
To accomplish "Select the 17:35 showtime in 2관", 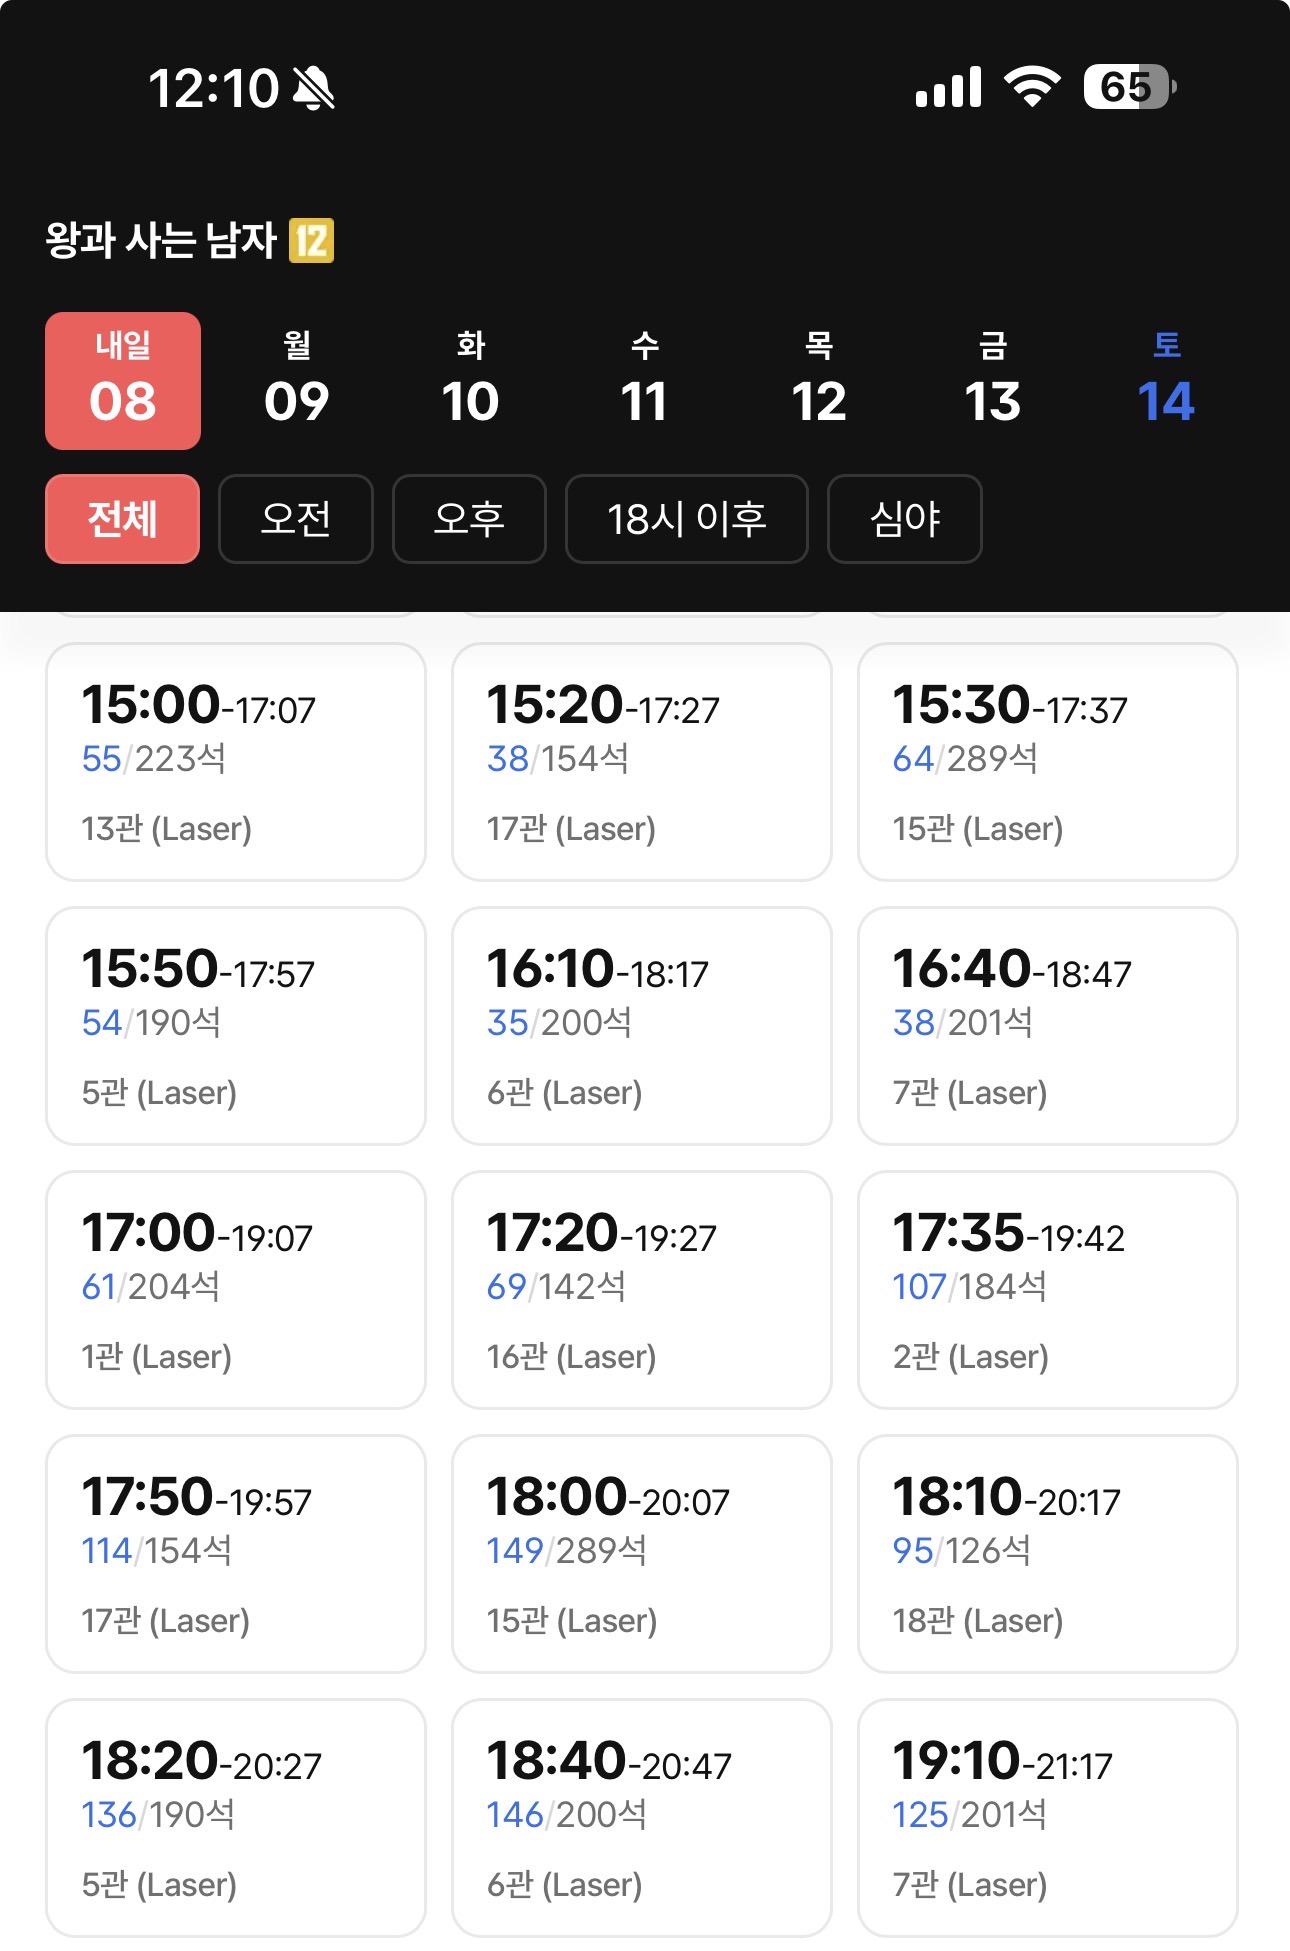I will click(1048, 1290).
